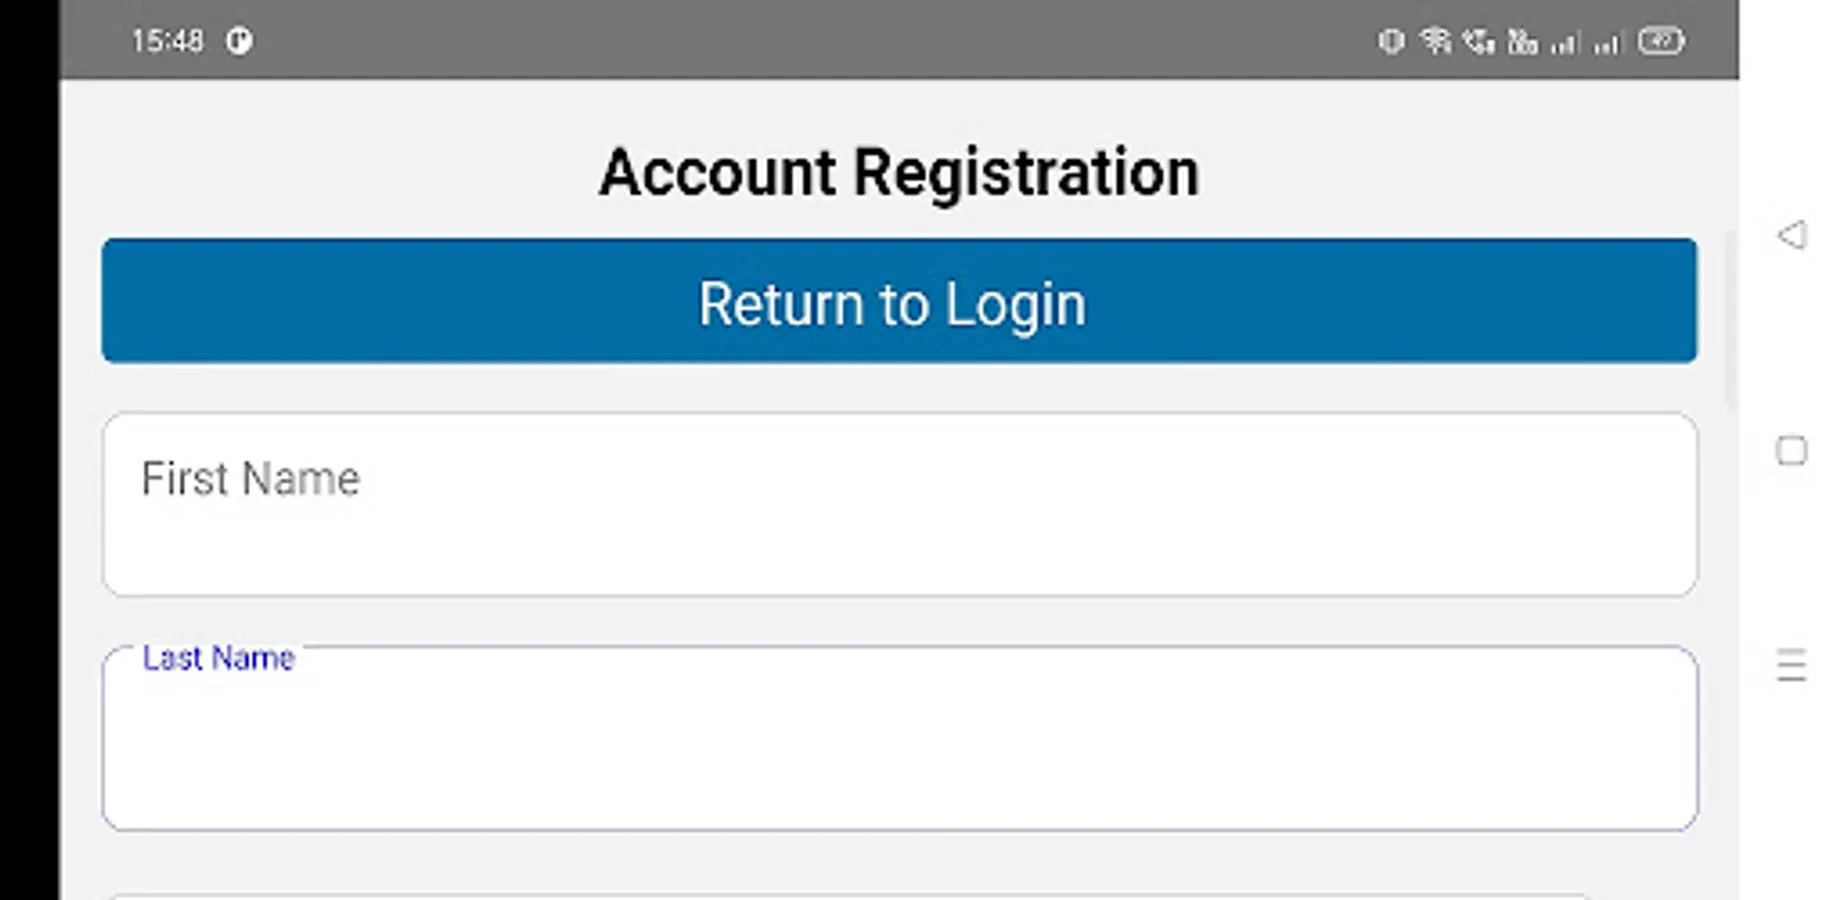This screenshot has width=1843, height=900.
Task: Tap the battery indicator in status bar
Action: click(1661, 41)
